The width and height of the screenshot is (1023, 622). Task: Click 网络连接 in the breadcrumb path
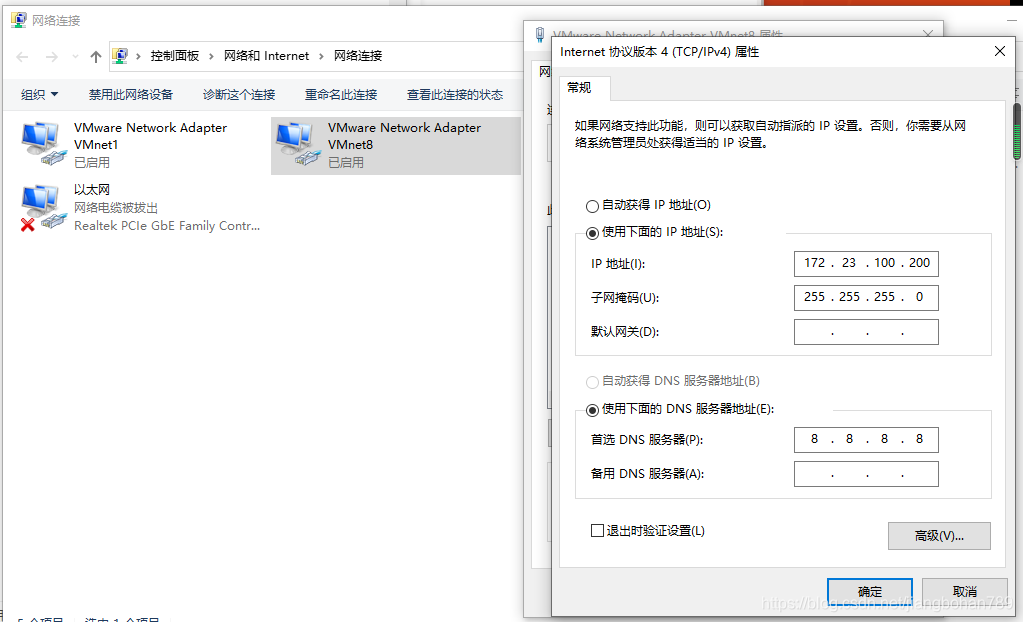coord(358,56)
